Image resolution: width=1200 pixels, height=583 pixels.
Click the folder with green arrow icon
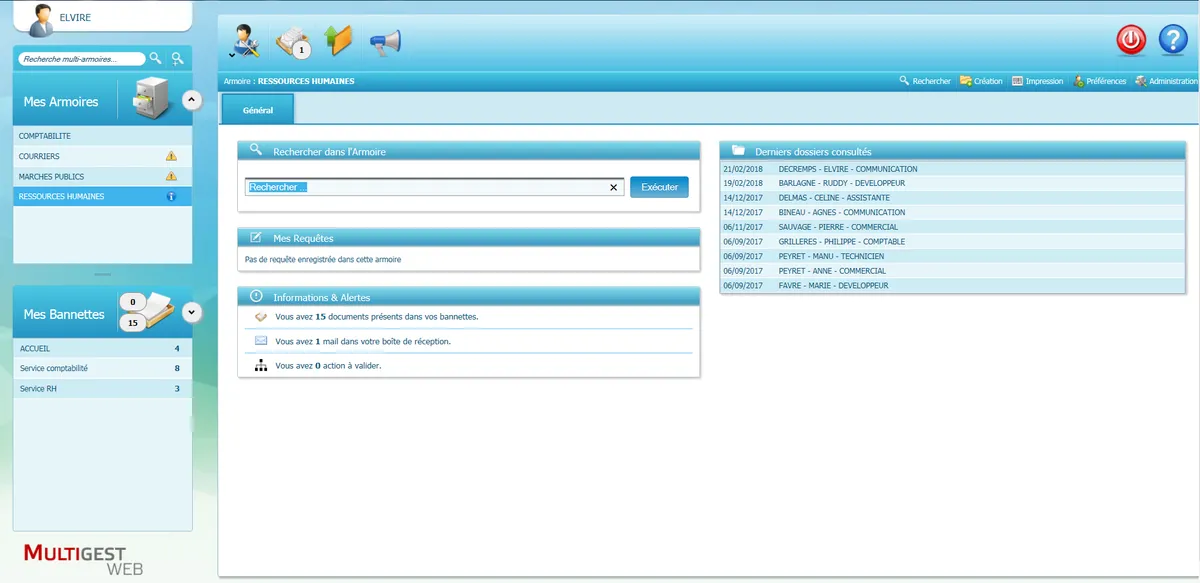[339, 40]
